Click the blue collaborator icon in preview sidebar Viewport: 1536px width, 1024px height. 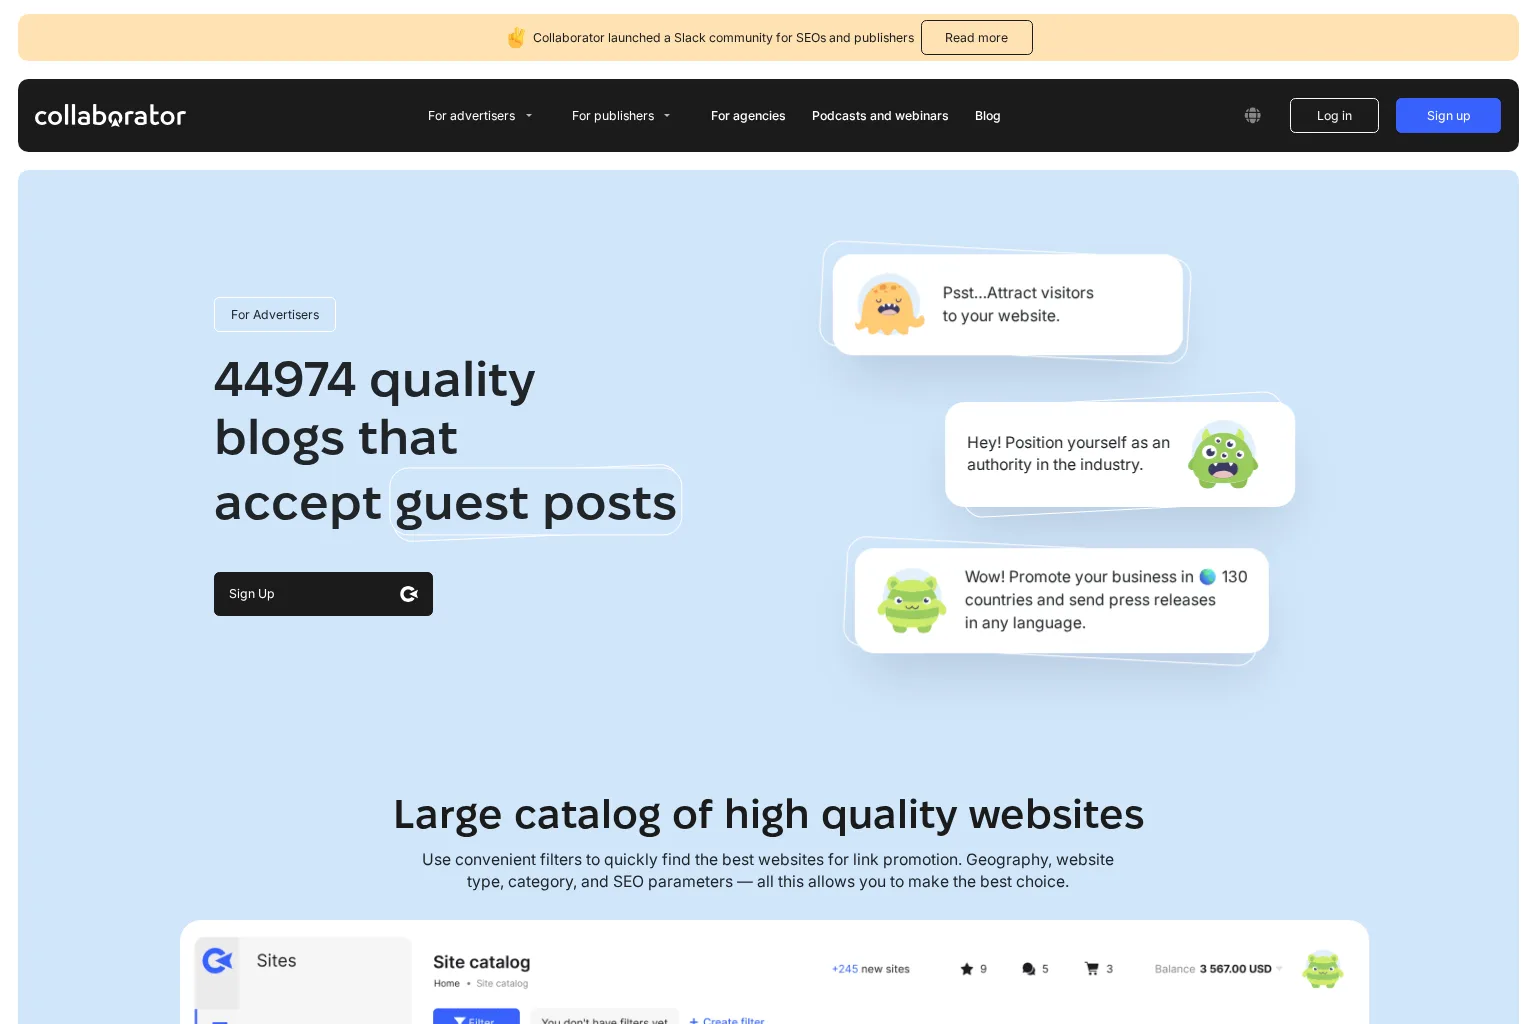point(217,961)
